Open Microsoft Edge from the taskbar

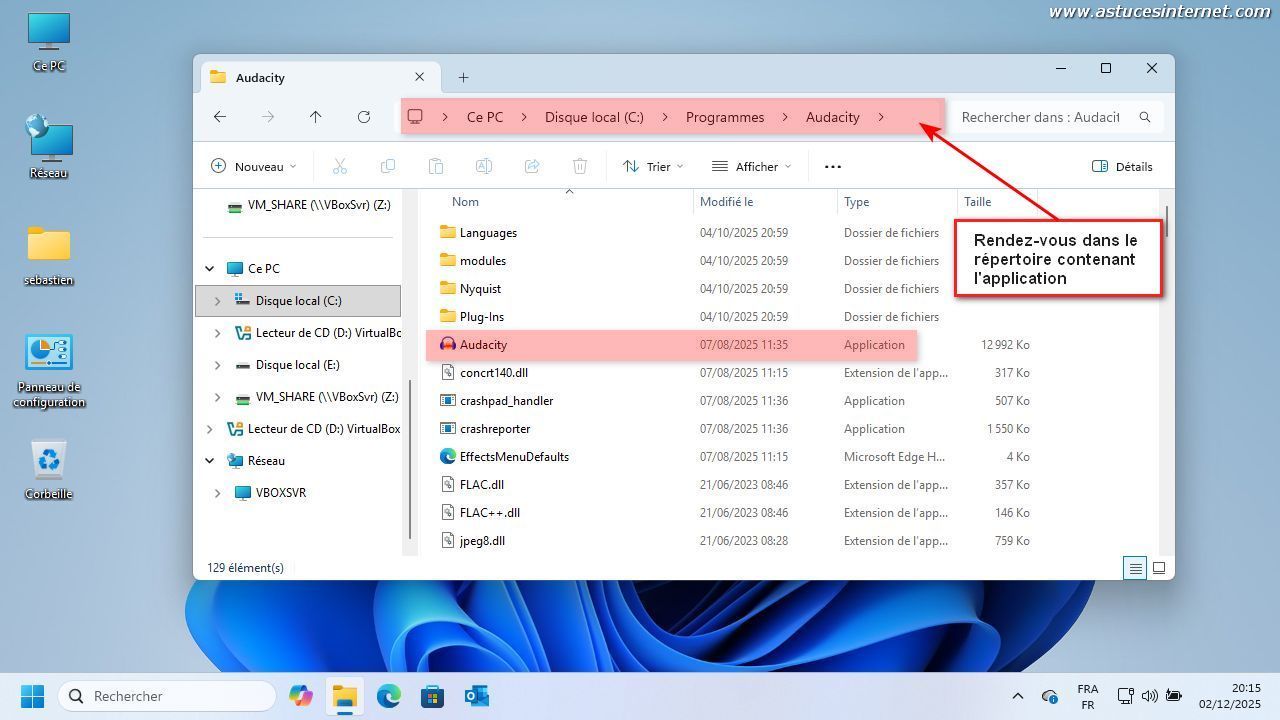tap(388, 696)
